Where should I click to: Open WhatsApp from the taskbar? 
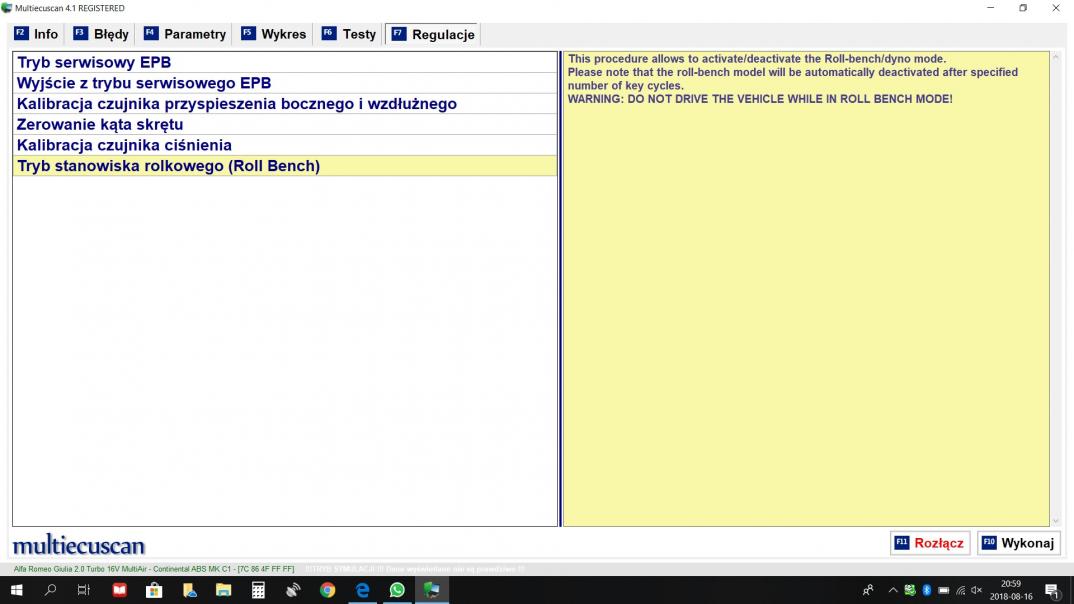397,590
